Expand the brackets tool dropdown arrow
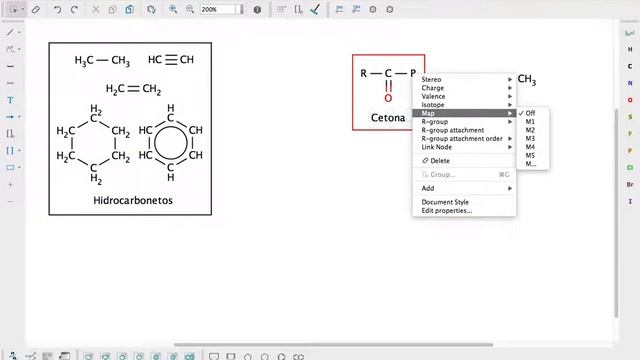This screenshot has height=360, width=640. 20,151
